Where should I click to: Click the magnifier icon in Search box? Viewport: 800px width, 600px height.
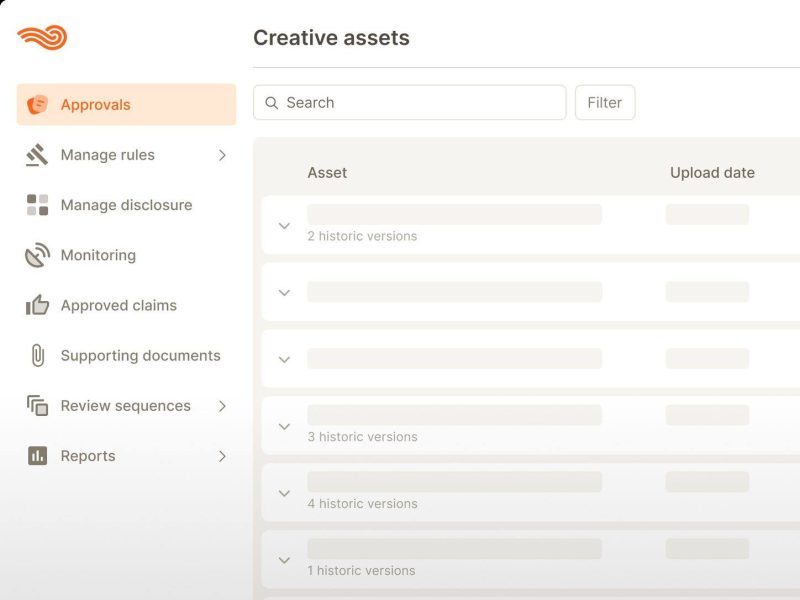[271, 103]
